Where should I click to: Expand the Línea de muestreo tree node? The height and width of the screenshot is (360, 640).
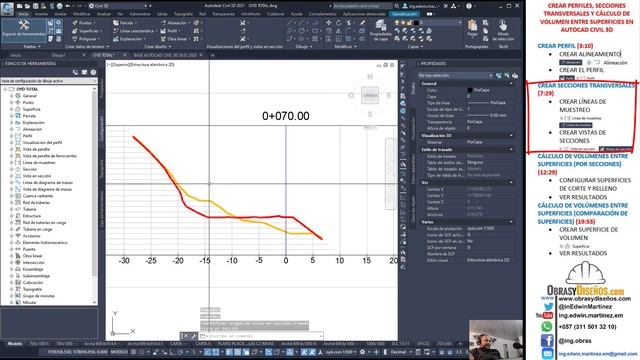click(x=11, y=162)
